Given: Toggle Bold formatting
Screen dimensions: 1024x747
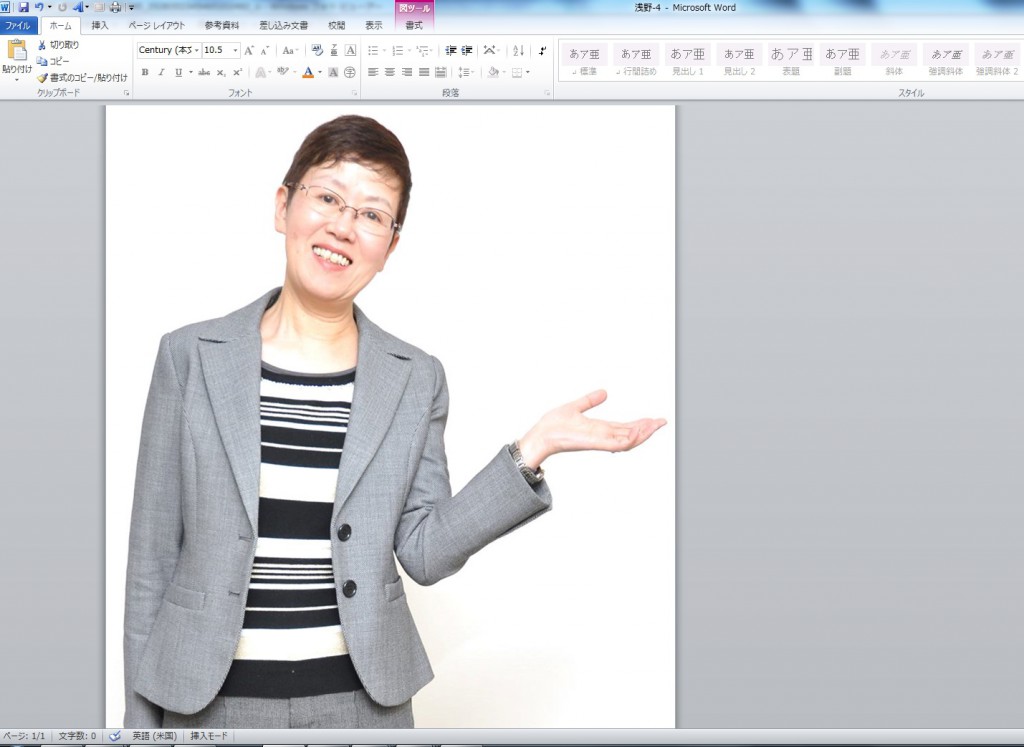Looking at the screenshot, I should click(145, 72).
